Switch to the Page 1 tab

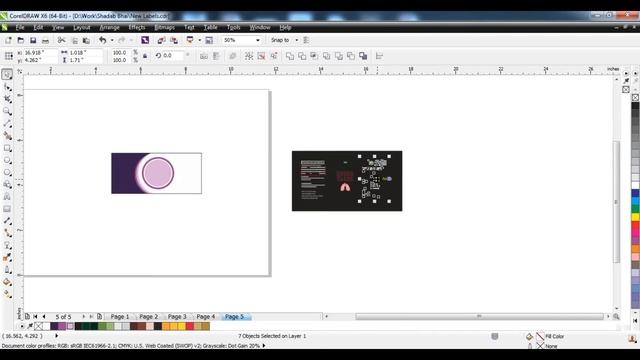[x=120, y=316]
